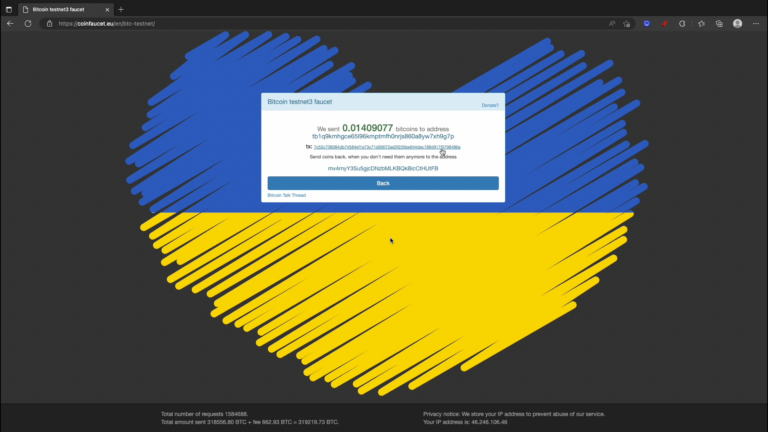Add this page to favorites
768x432 pixels.
click(x=627, y=23)
